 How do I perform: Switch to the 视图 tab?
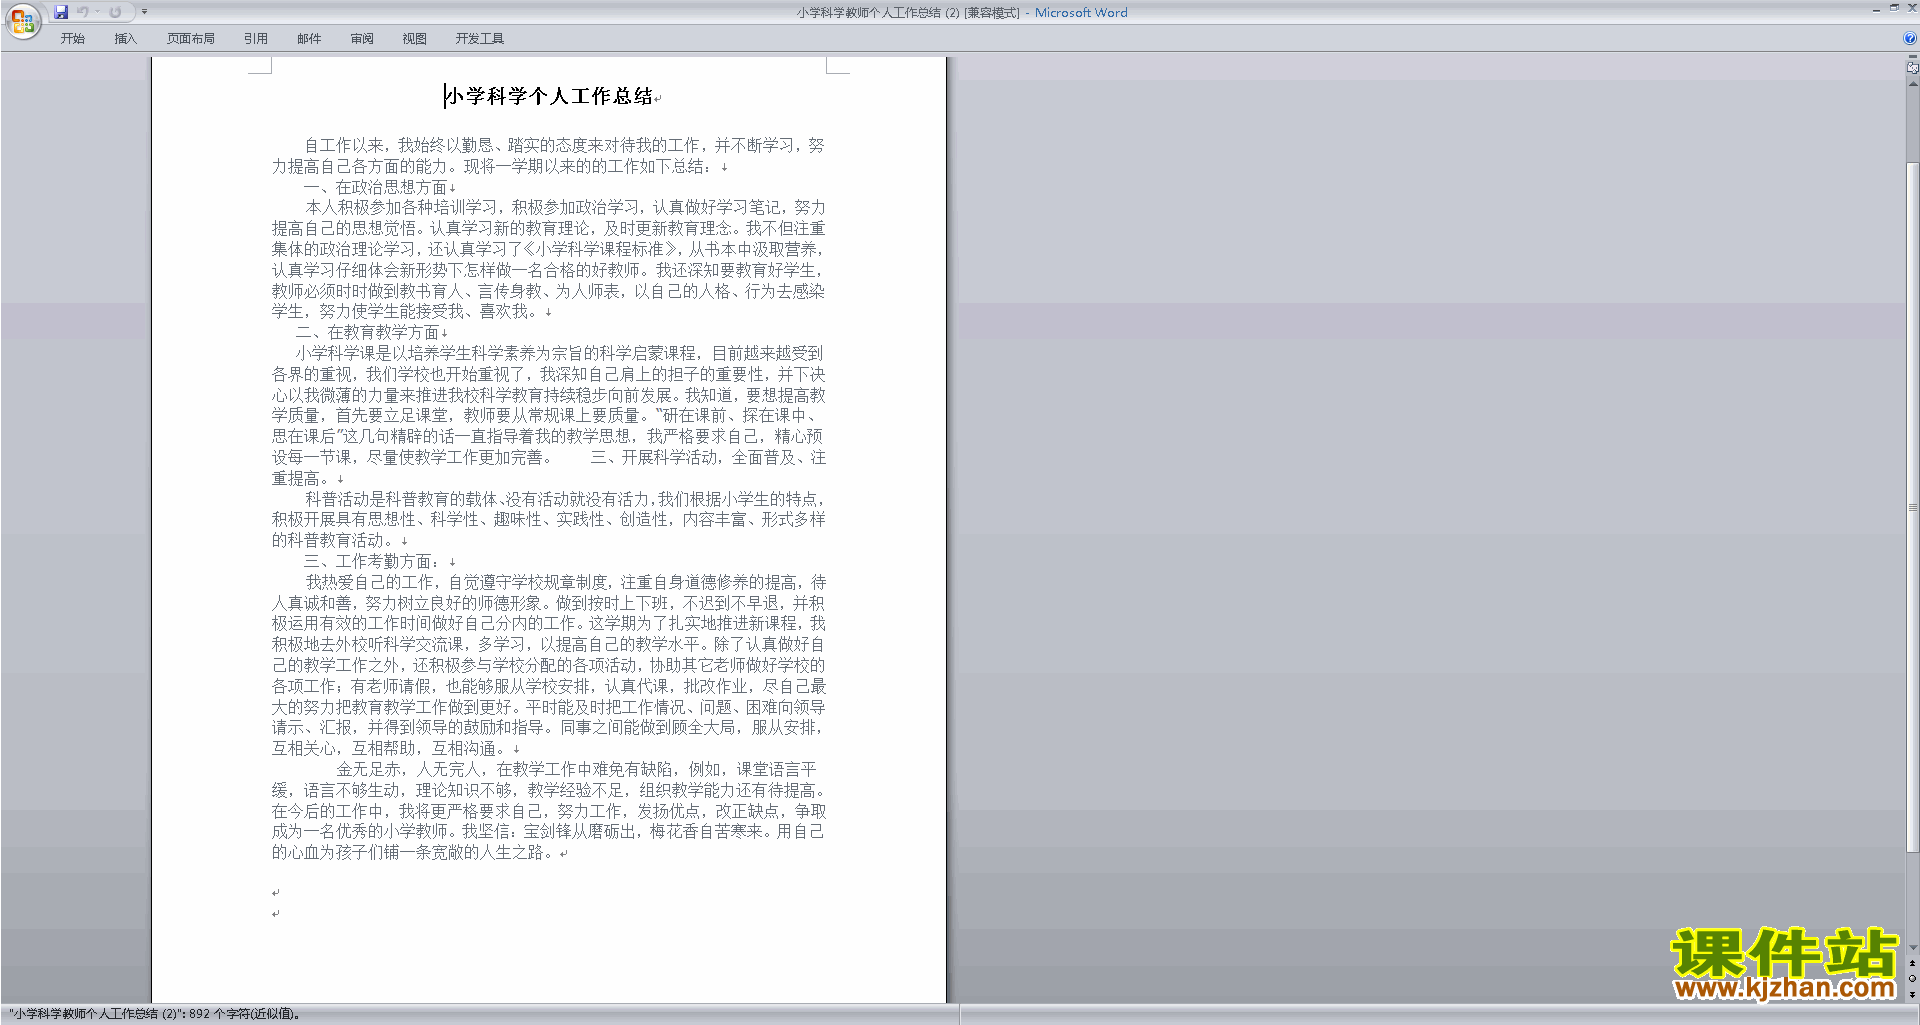414,39
